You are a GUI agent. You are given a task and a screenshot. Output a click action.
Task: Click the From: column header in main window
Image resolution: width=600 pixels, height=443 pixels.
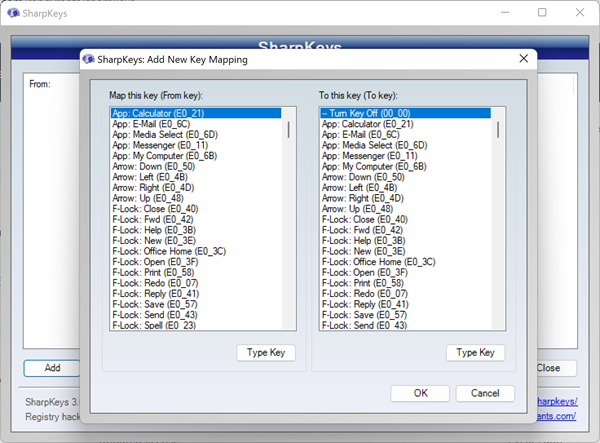point(40,84)
